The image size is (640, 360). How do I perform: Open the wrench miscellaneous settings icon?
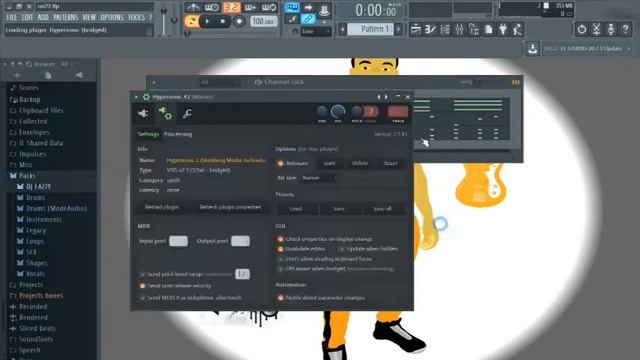pos(187,113)
